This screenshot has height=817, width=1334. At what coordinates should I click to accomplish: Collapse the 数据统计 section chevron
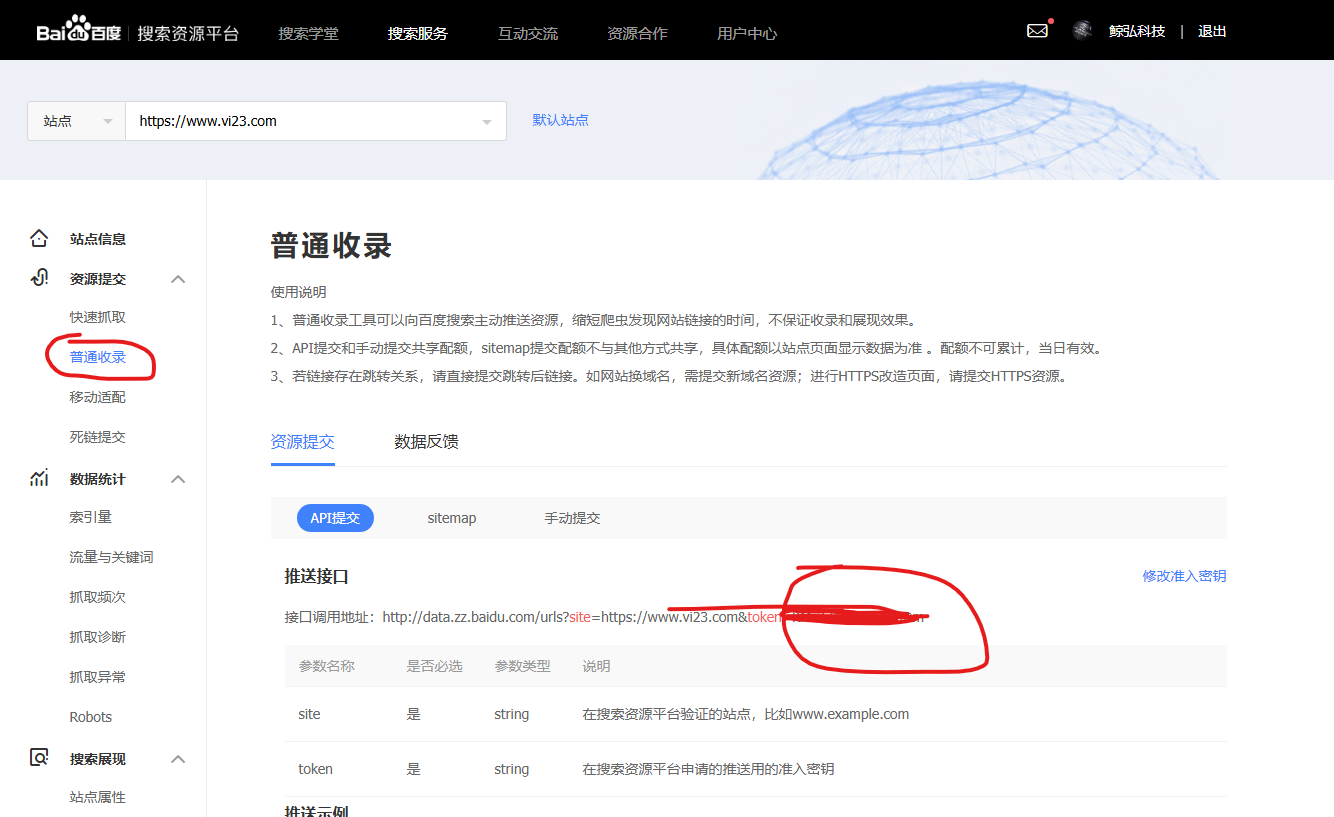pos(178,479)
